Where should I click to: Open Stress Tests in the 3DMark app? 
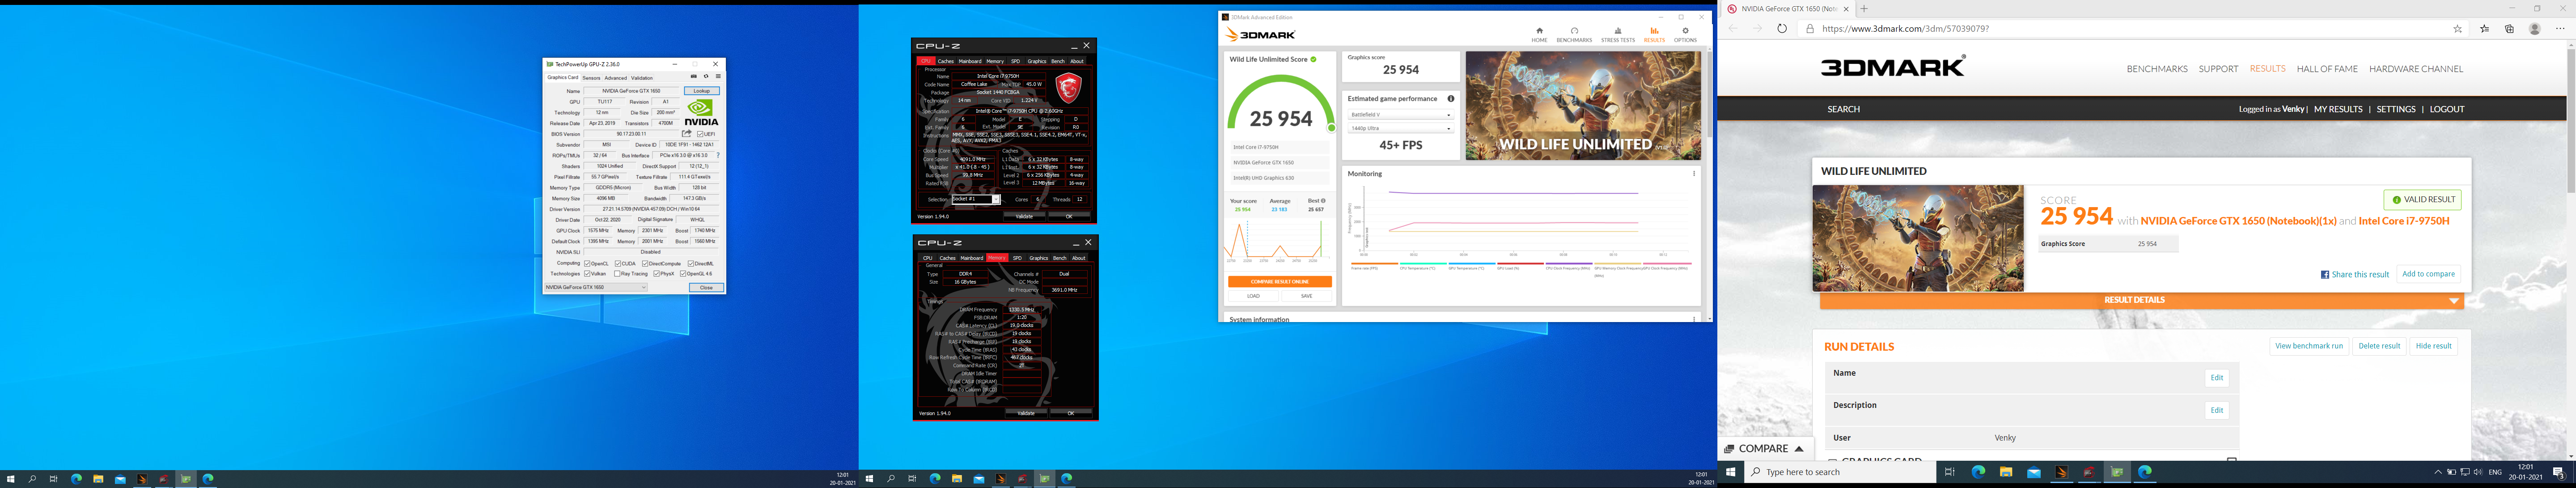pyautogui.click(x=1618, y=35)
